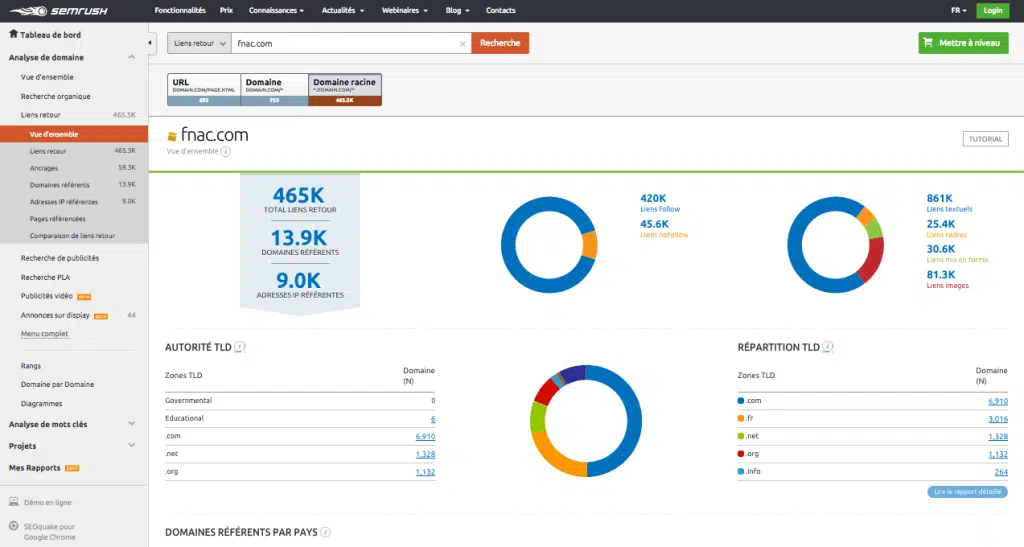Click the orange Recherche button
The width and height of the screenshot is (1024, 547).
[x=500, y=43]
